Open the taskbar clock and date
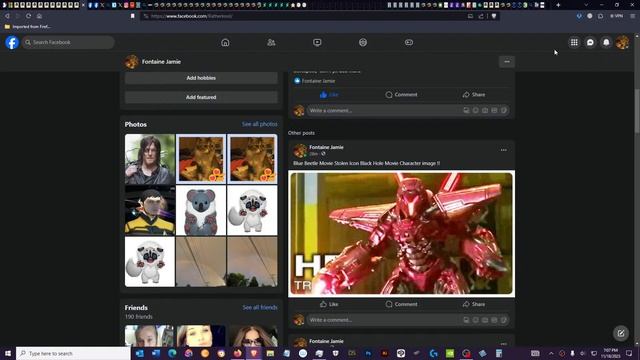The width and height of the screenshot is (640, 360). coord(610,353)
